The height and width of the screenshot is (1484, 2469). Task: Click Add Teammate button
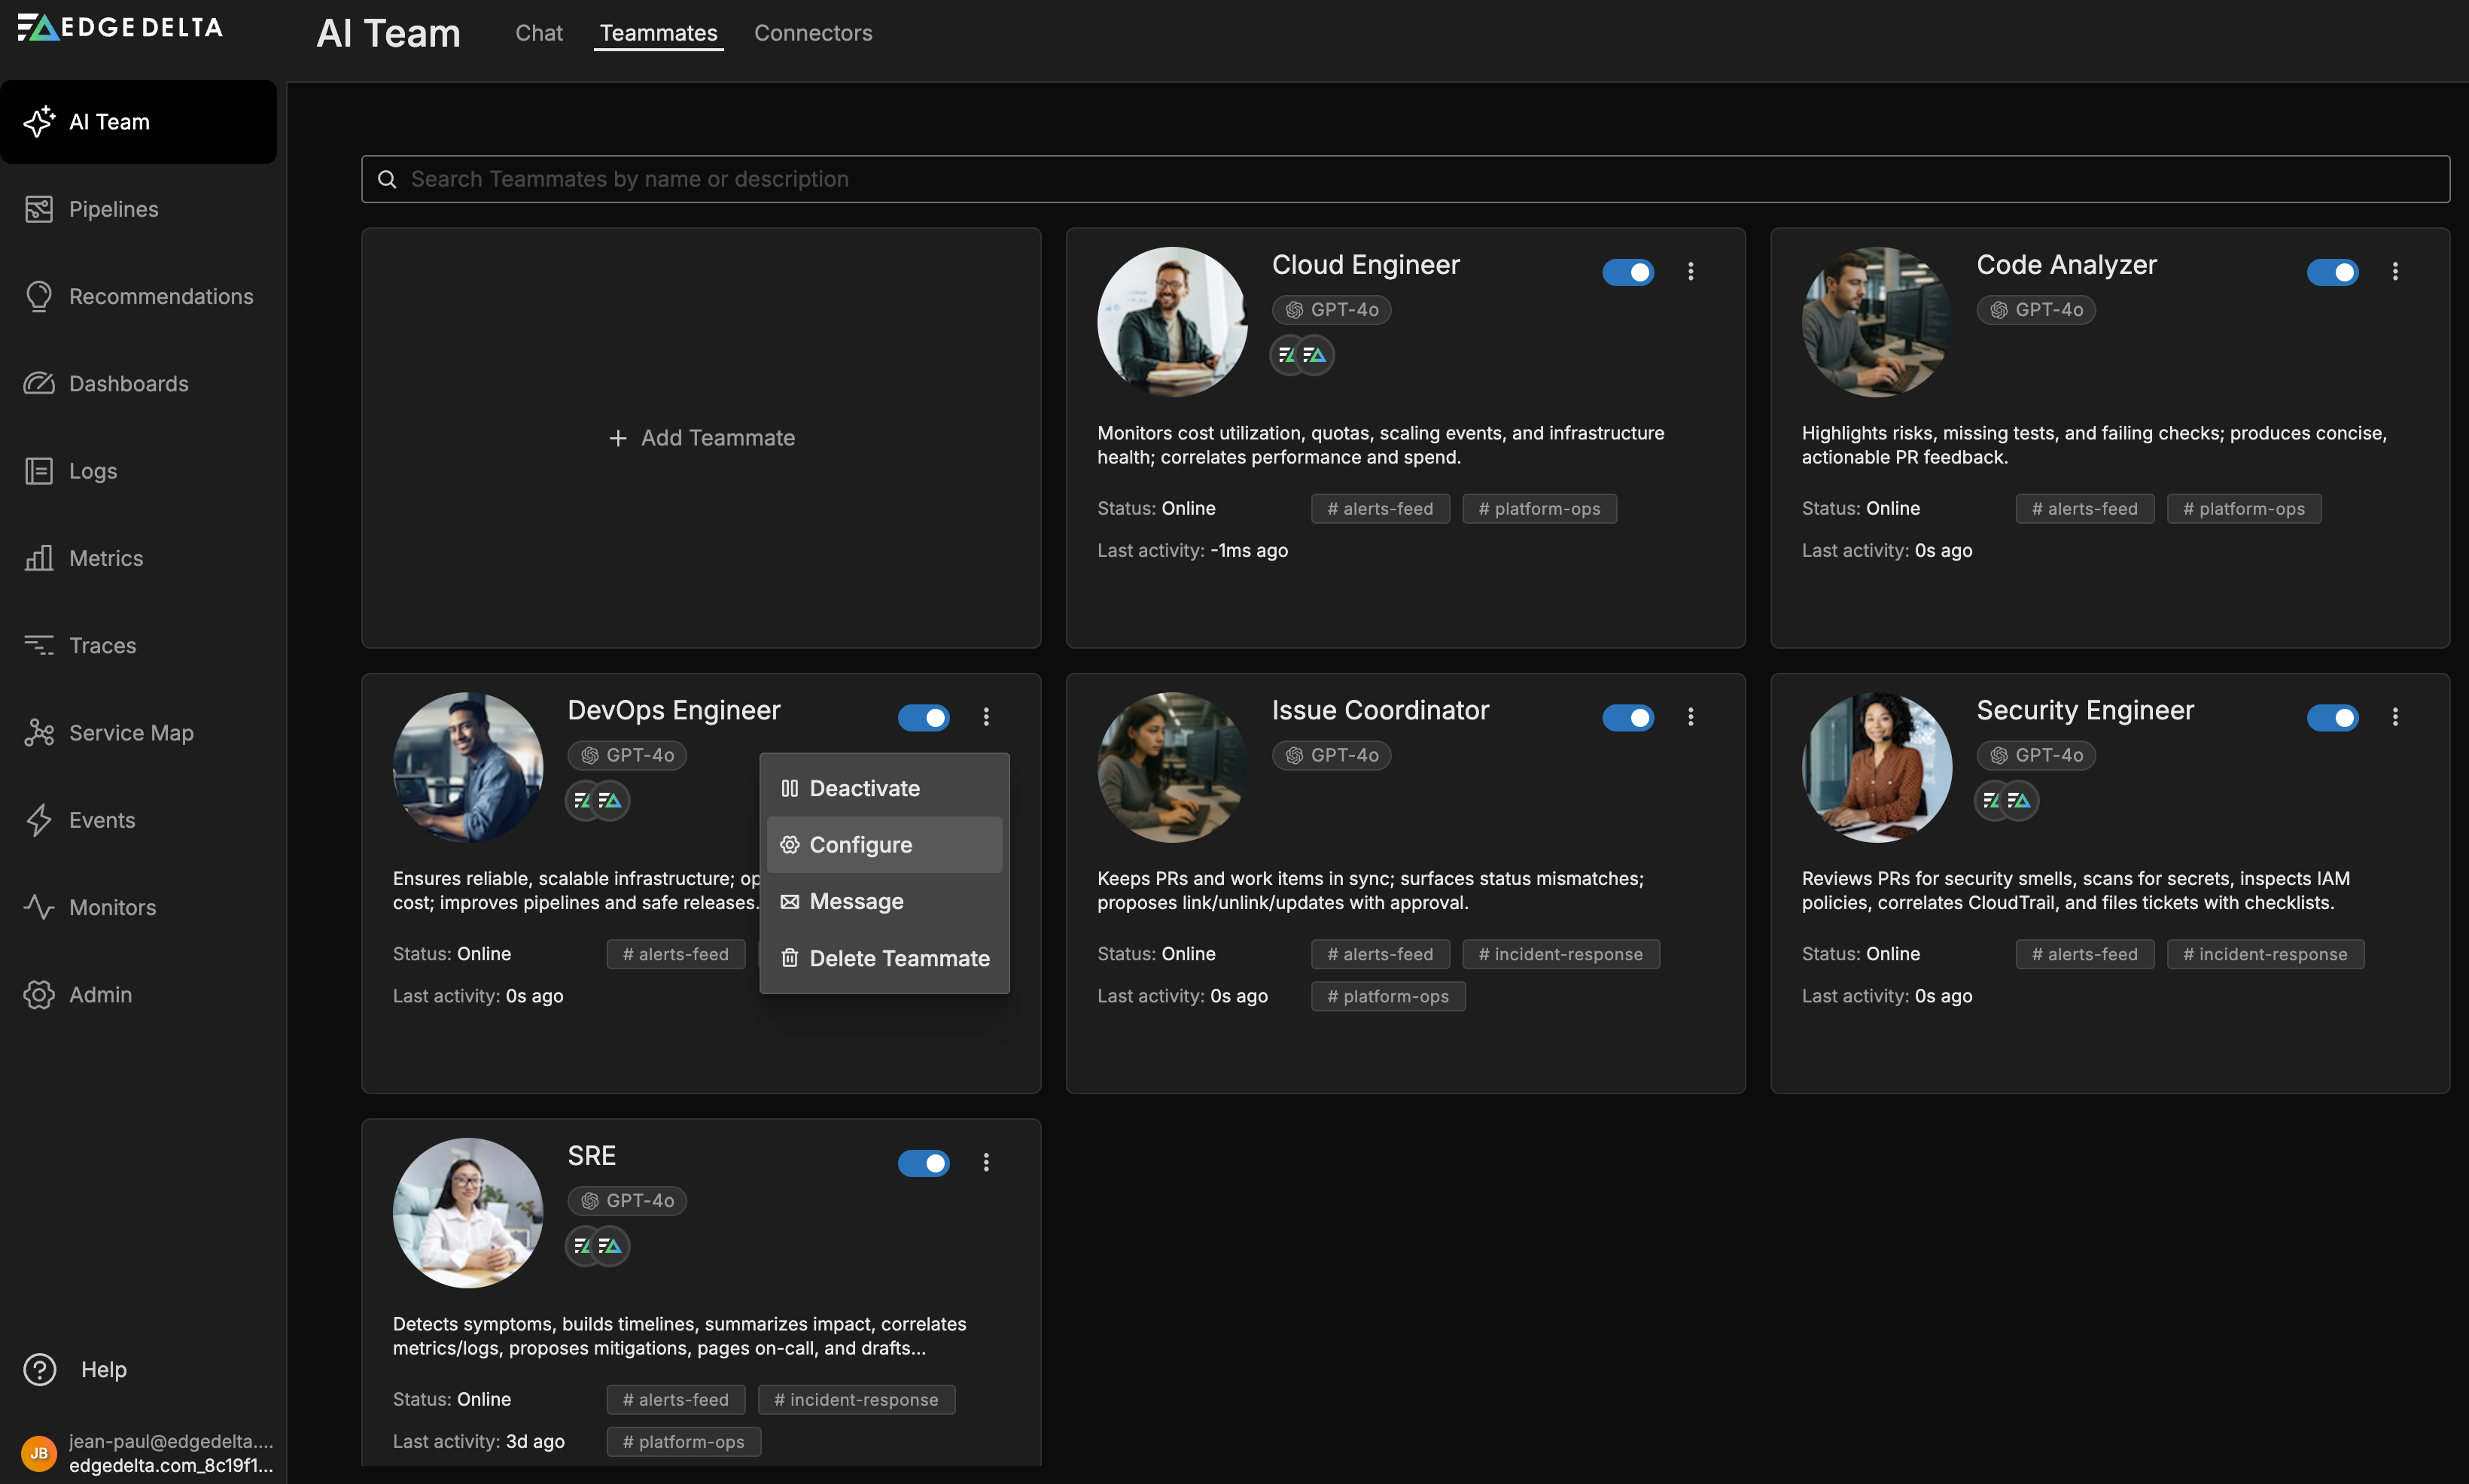click(702, 438)
